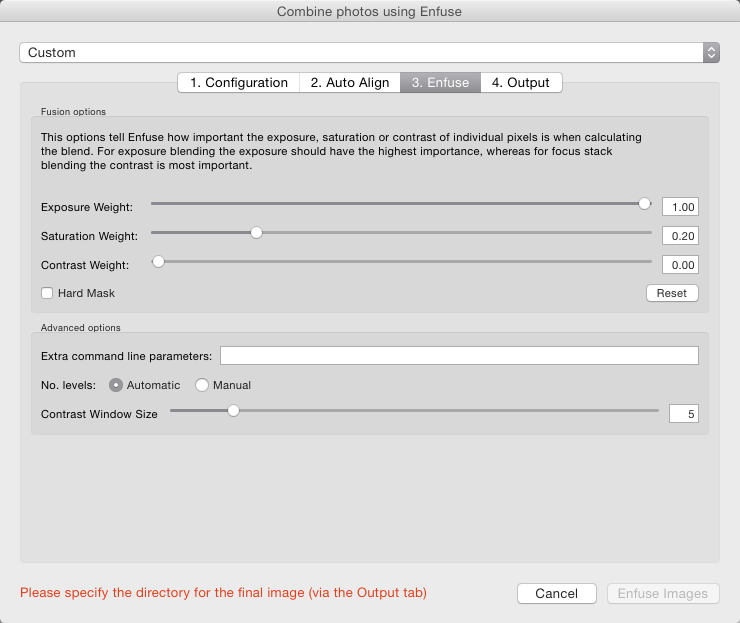
Task: Click the Contrast Weight value field 0.00
Action: tap(680, 265)
